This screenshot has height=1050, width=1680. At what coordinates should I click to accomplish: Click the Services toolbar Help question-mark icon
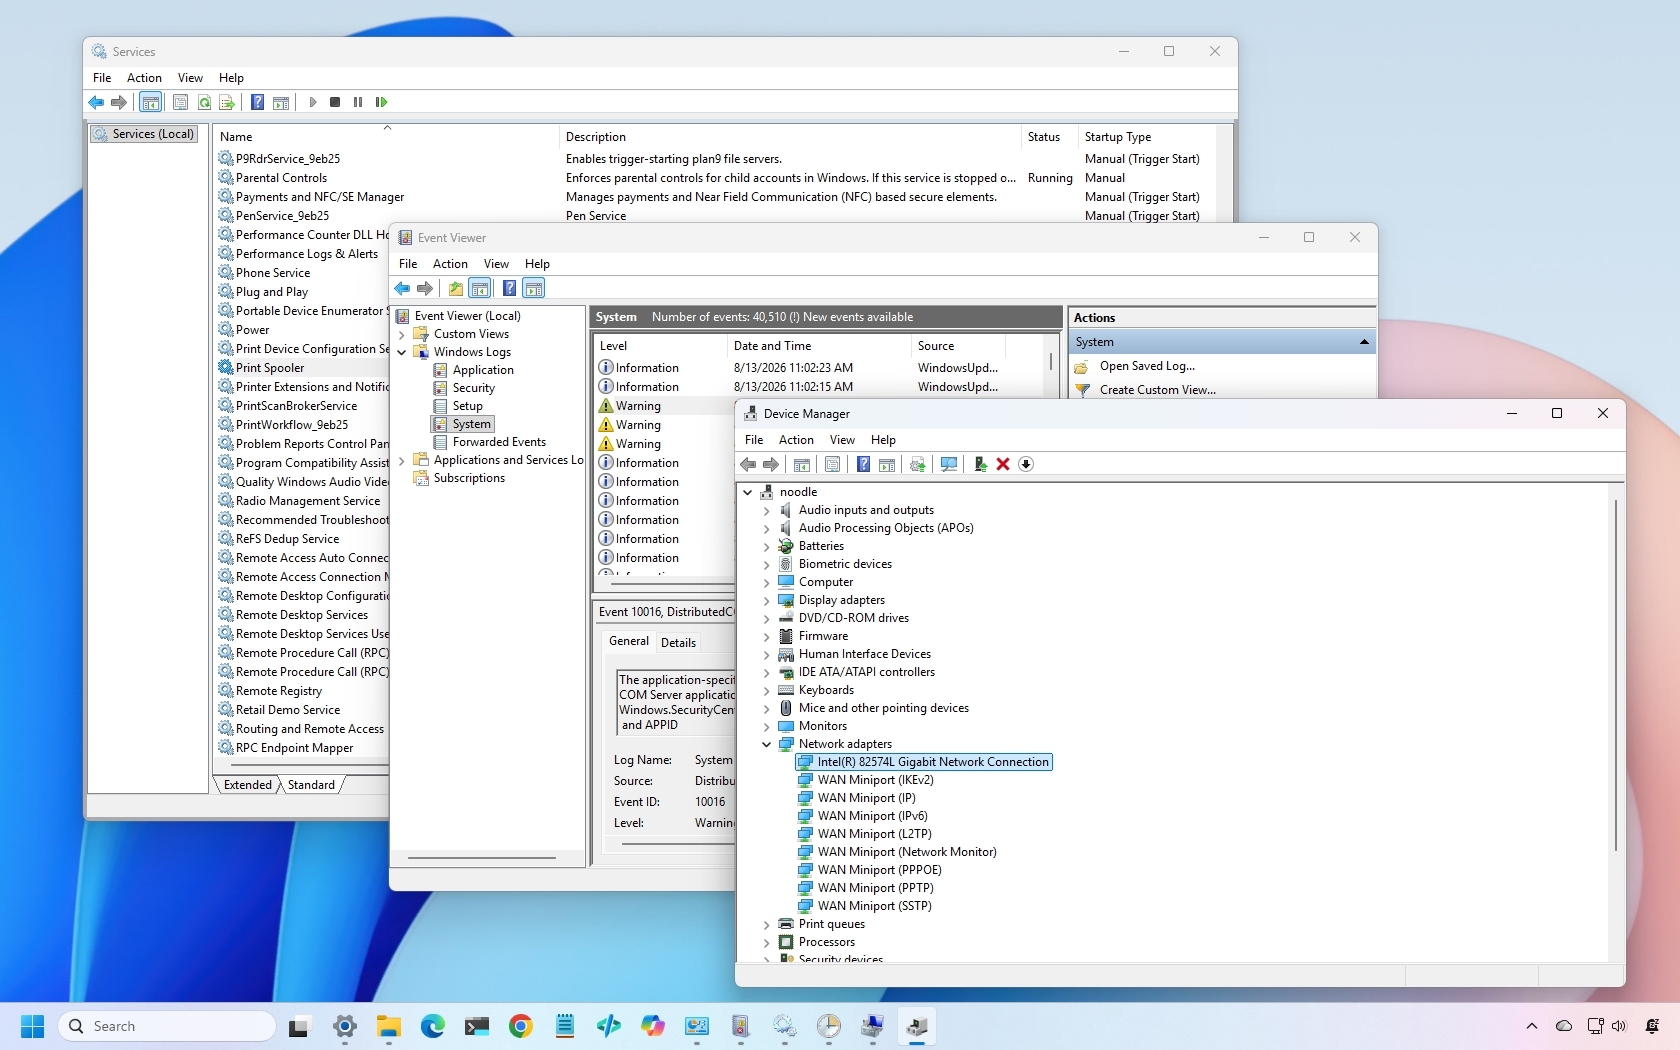[x=257, y=102]
